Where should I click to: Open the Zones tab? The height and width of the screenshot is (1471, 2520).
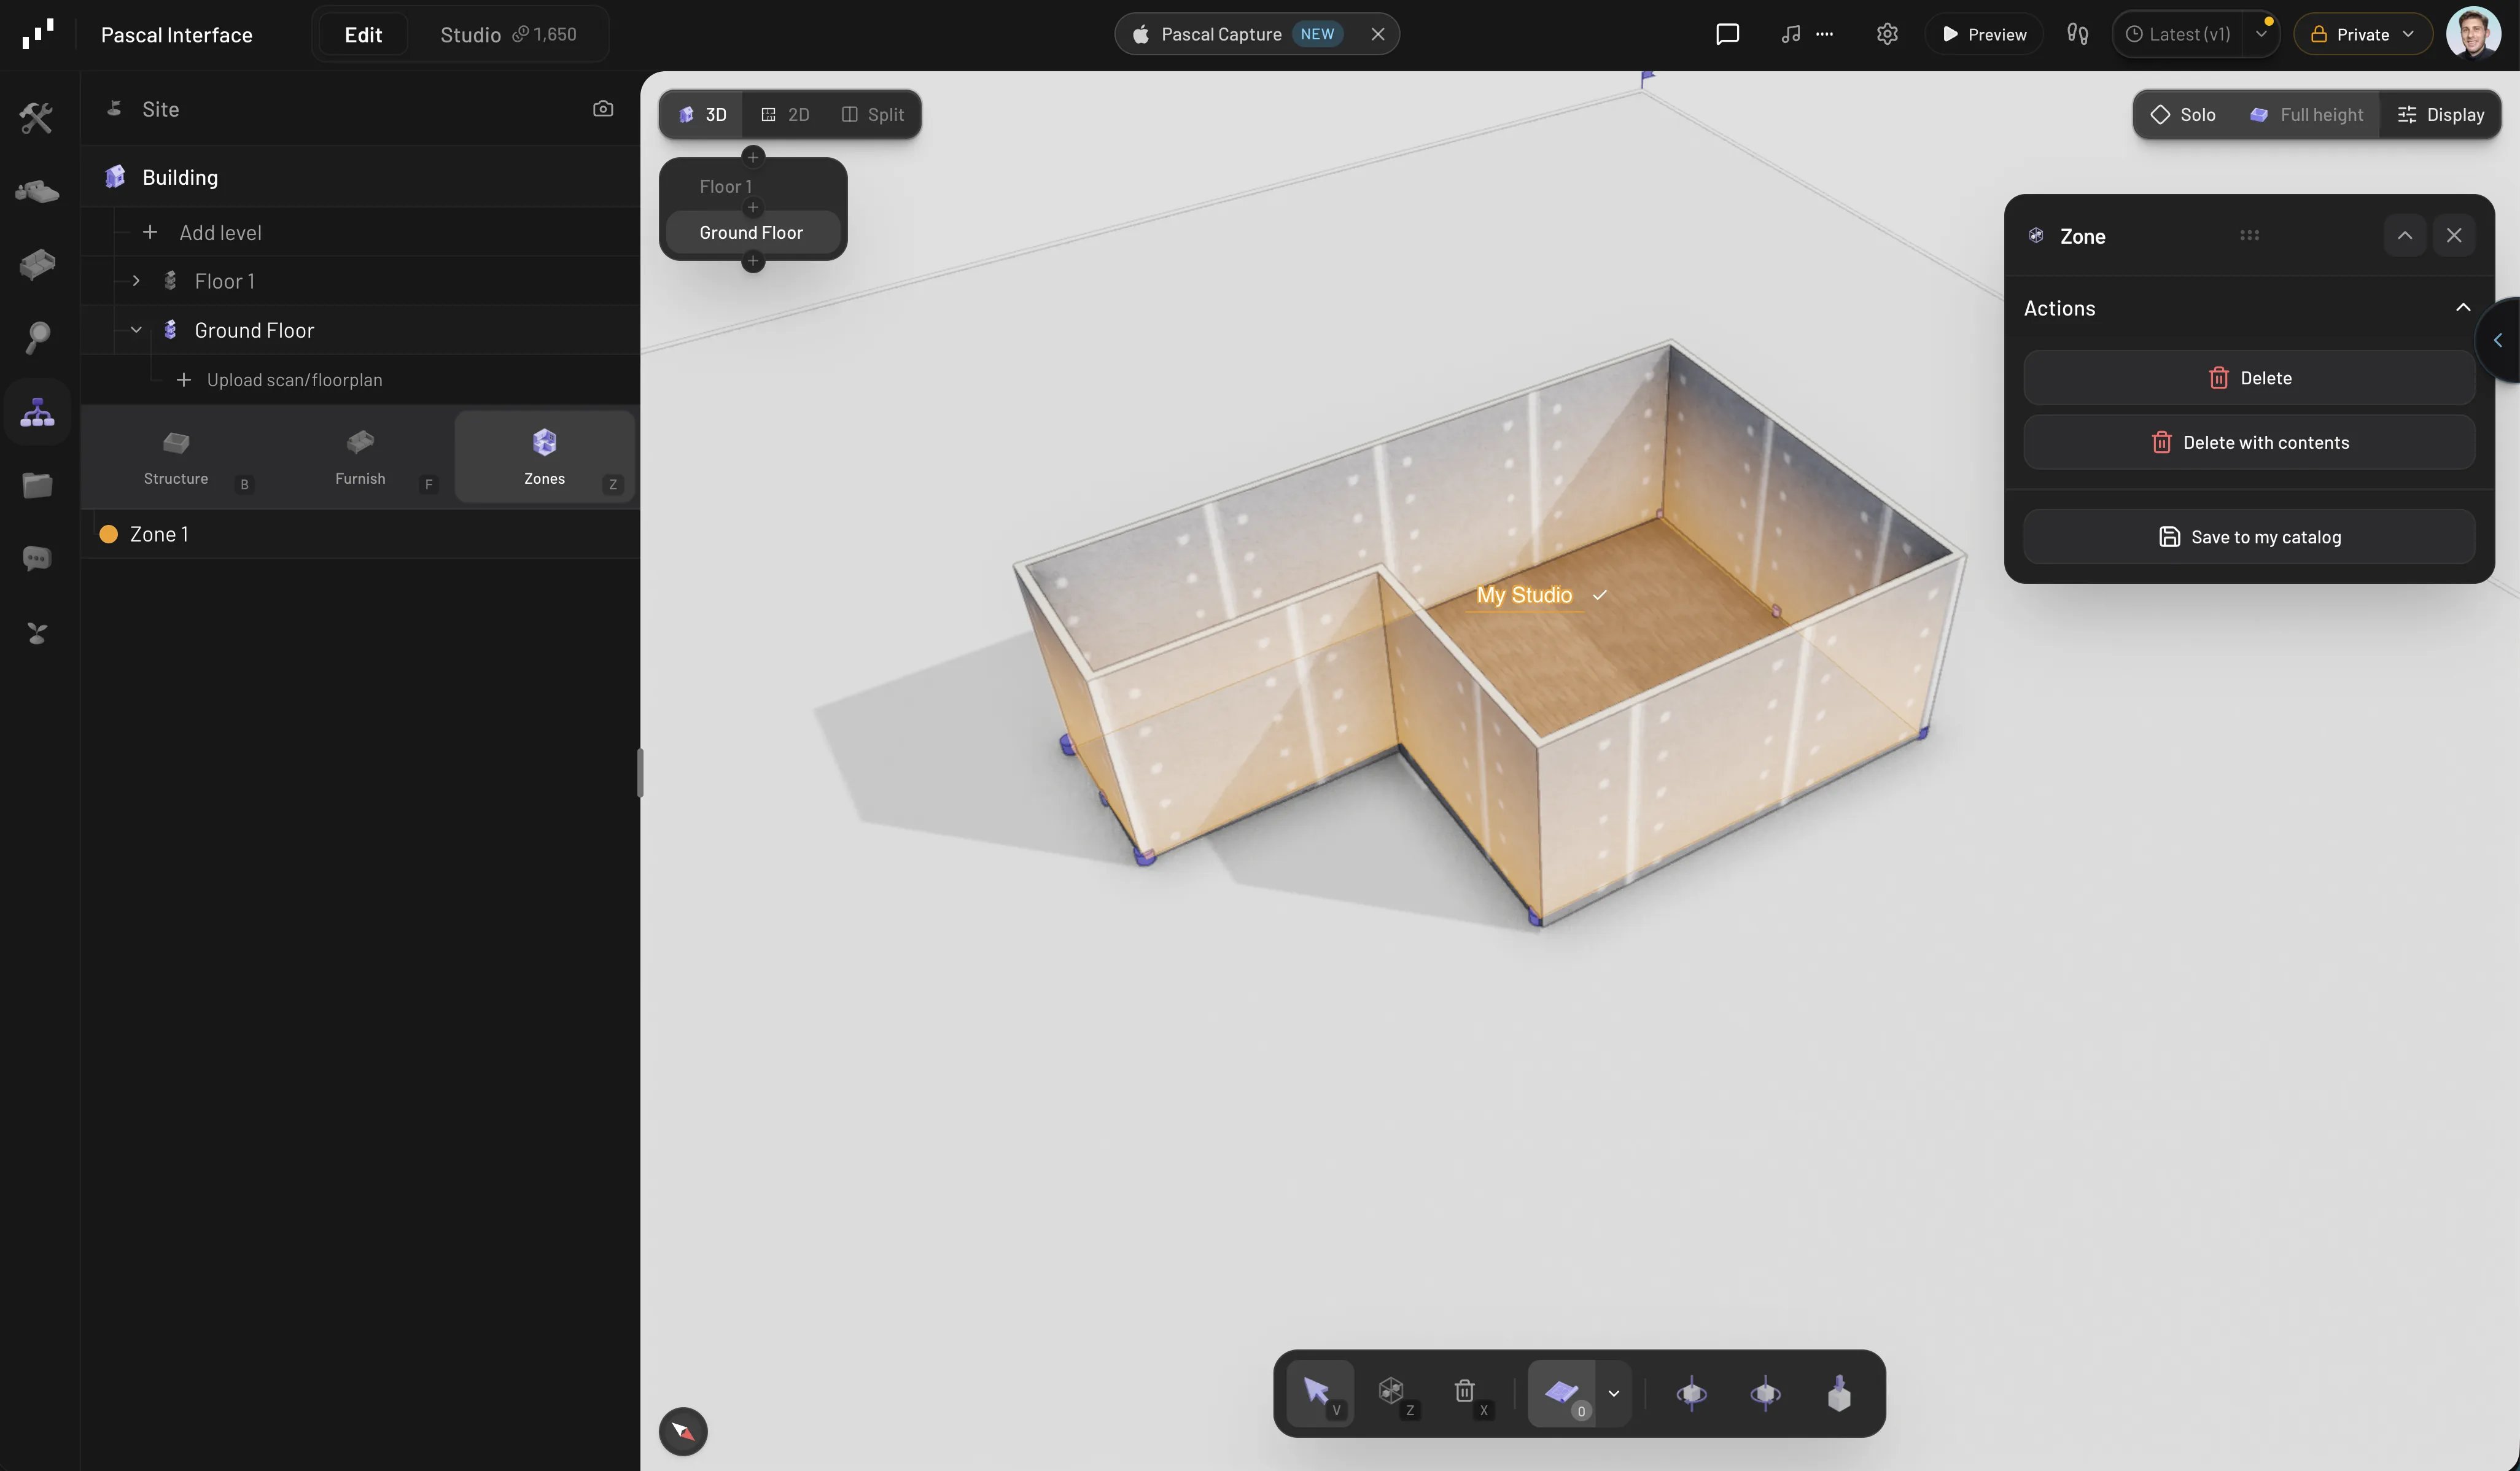pos(545,458)
